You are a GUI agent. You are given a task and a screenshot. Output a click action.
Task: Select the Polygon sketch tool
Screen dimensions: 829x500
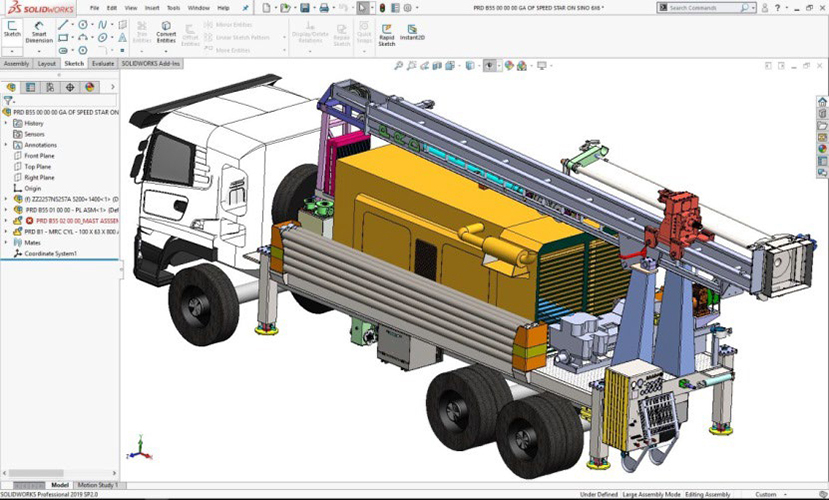(83, 50)
